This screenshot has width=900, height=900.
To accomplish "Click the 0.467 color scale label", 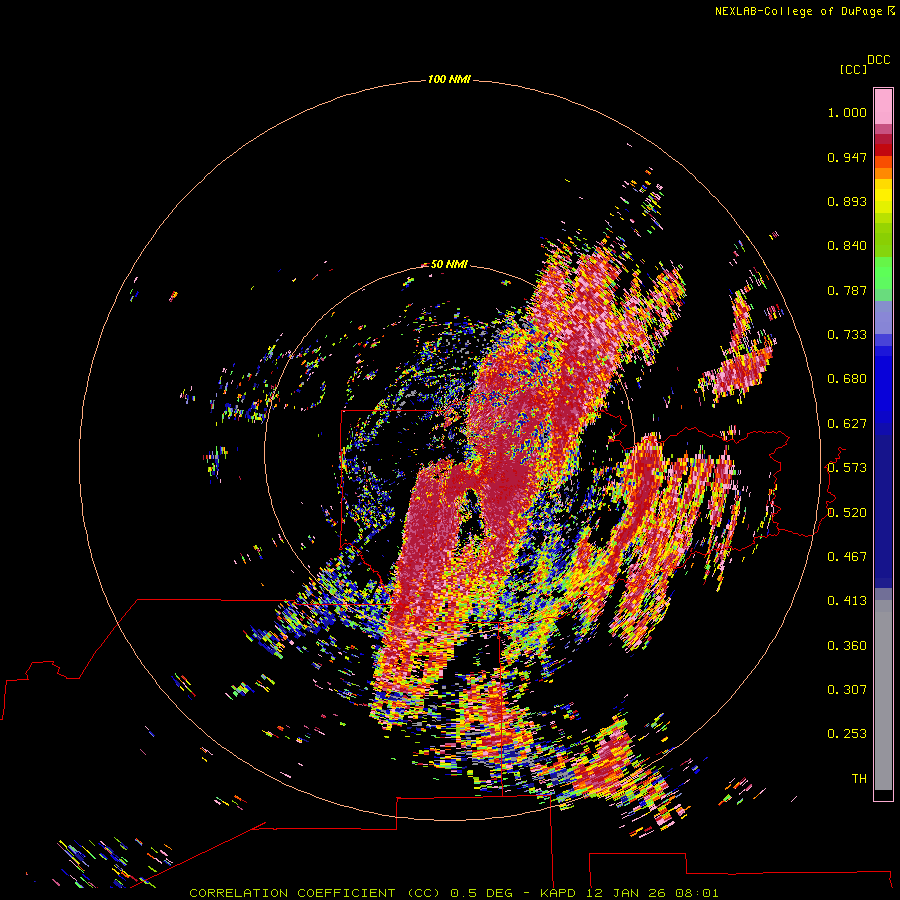I will 847,557.
